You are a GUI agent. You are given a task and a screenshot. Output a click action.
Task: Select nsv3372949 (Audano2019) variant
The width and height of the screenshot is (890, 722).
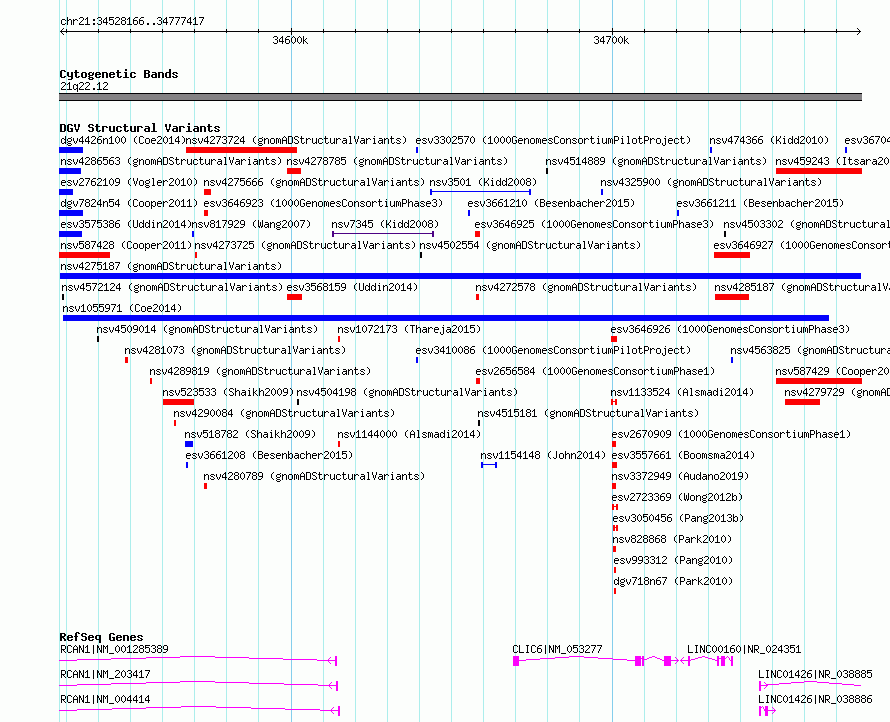tap(680, 476)
